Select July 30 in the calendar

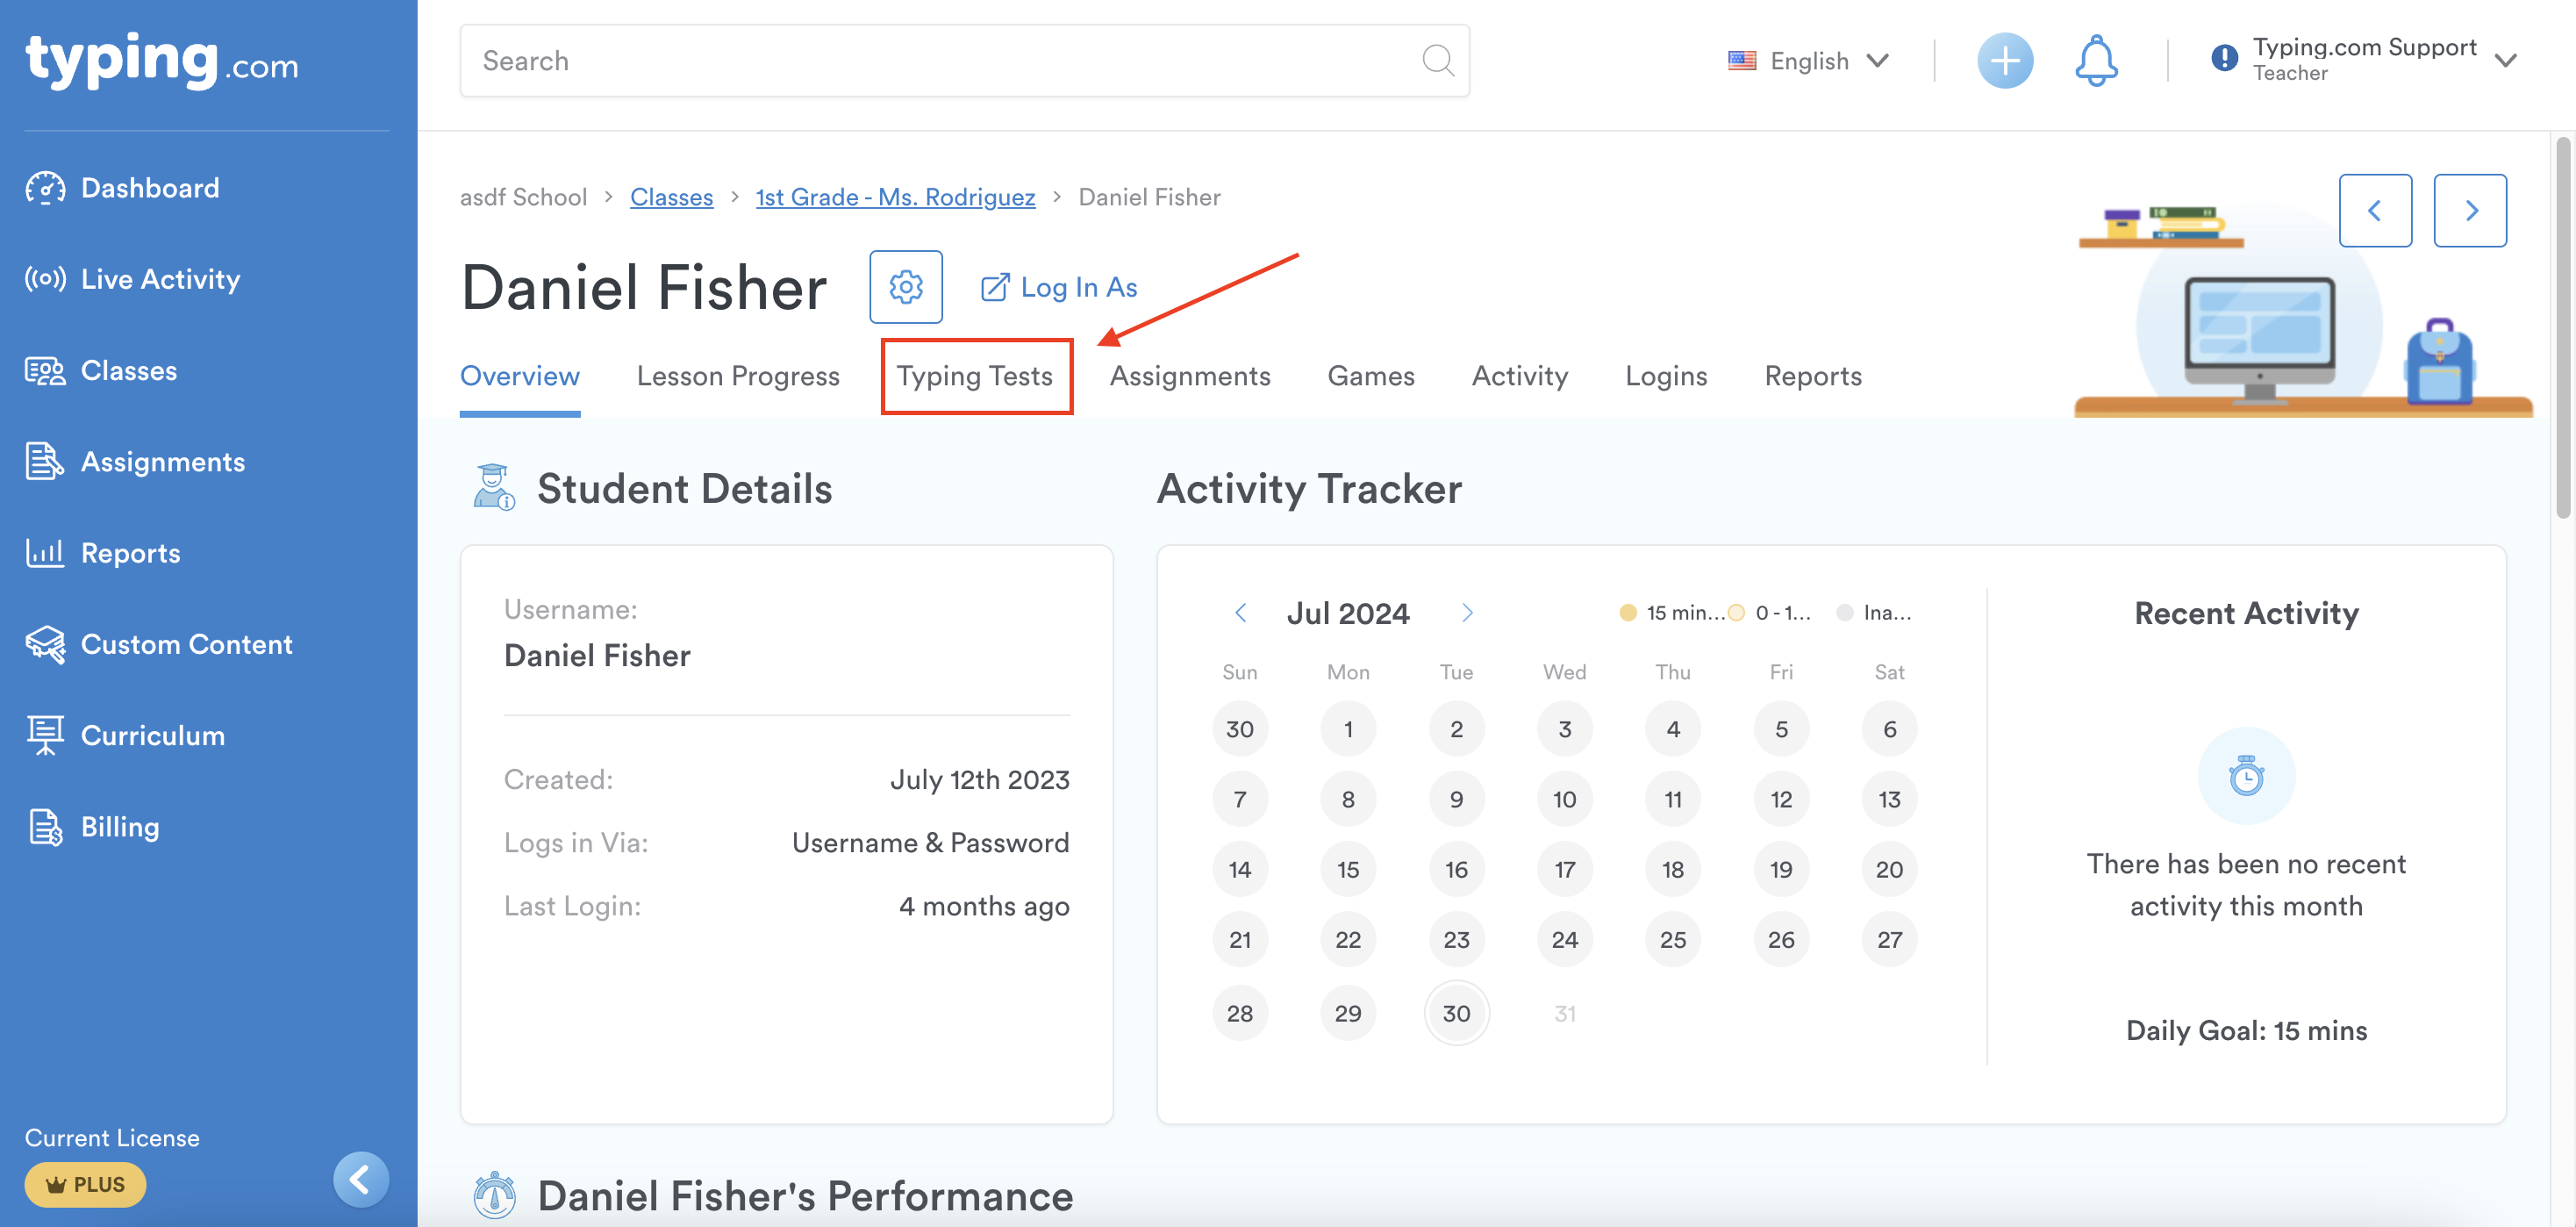coord(1455,1013)
